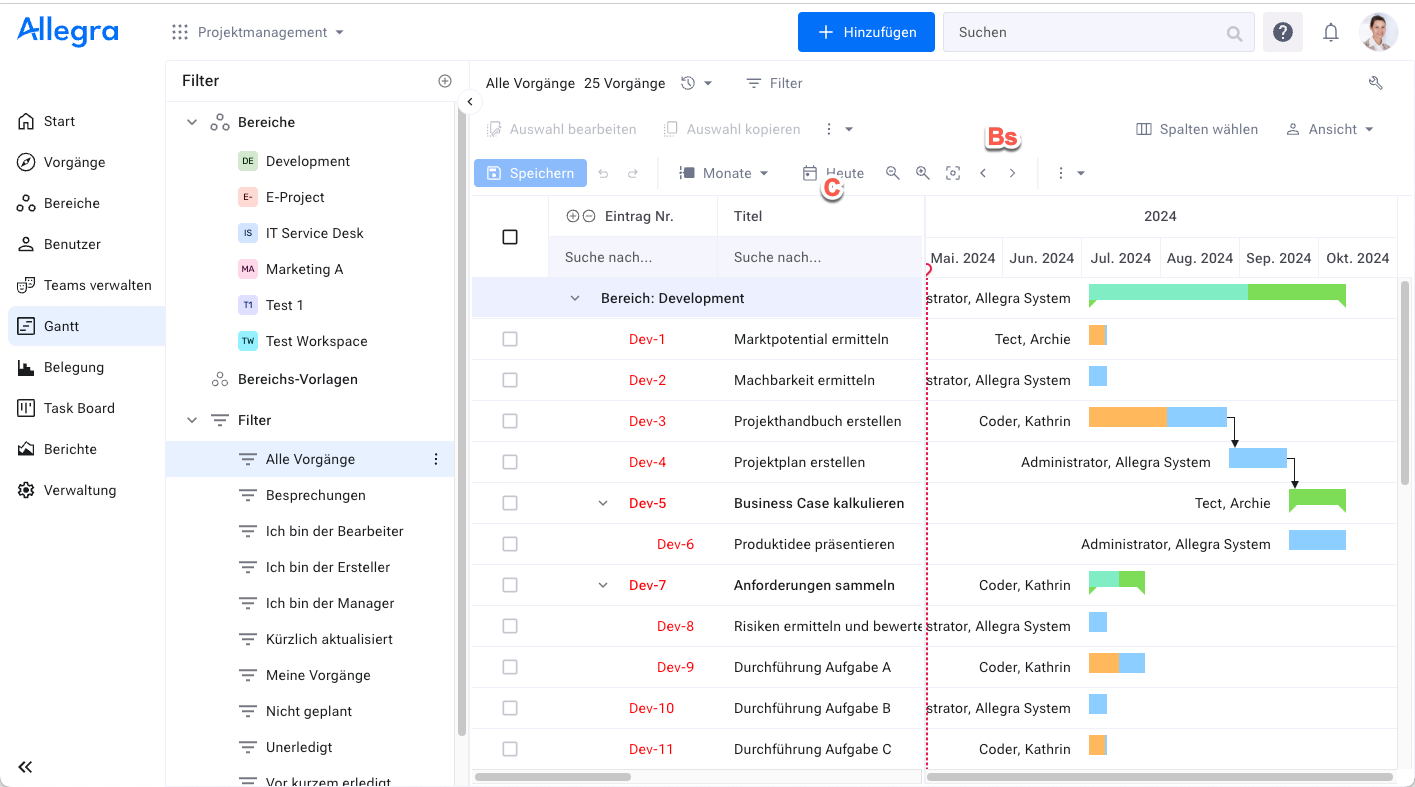Add a new filter with plus icon
This screenshot has height=787, width=1415.
[445, 81]
